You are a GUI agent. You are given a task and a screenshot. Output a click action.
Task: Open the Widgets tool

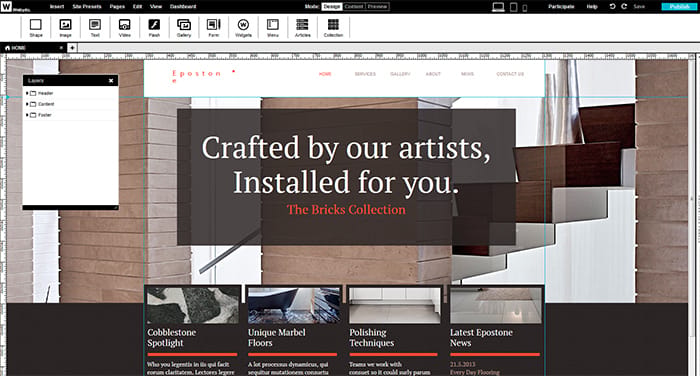[243, 28]
